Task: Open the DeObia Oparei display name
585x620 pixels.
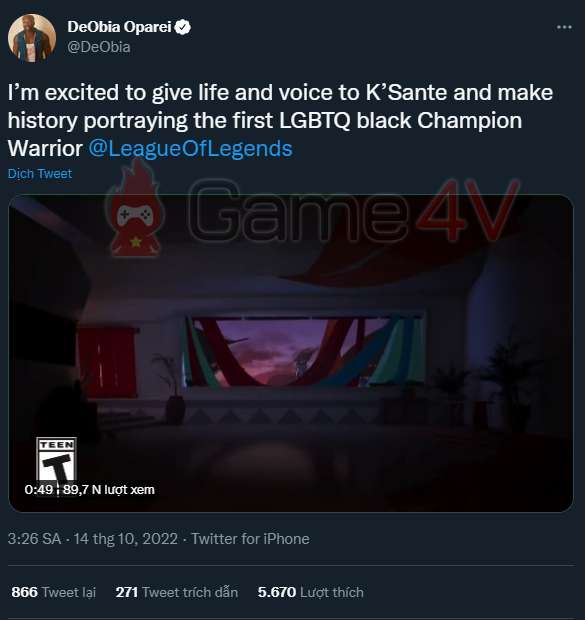Action: click(119, 27)
